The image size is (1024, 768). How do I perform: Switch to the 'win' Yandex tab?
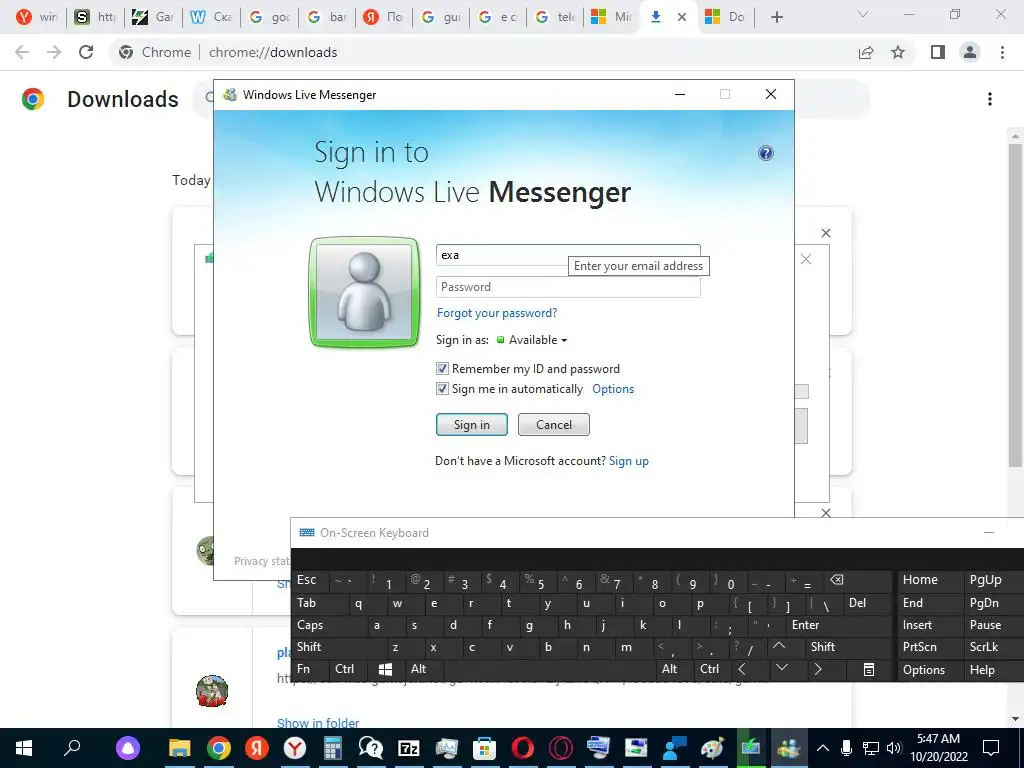(37, 17)
